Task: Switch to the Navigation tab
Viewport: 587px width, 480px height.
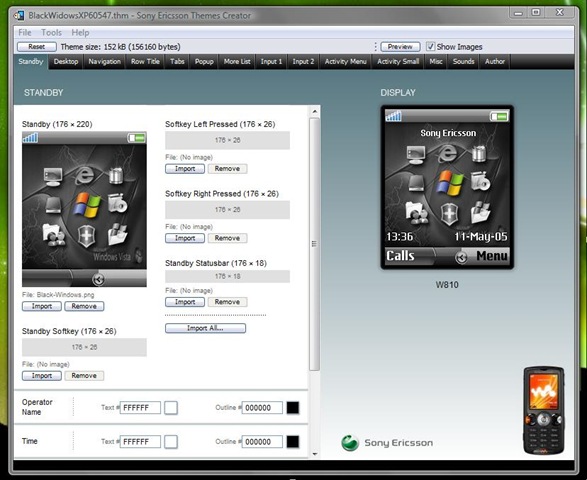Action: pyautogui.click(x=104, y=61)
